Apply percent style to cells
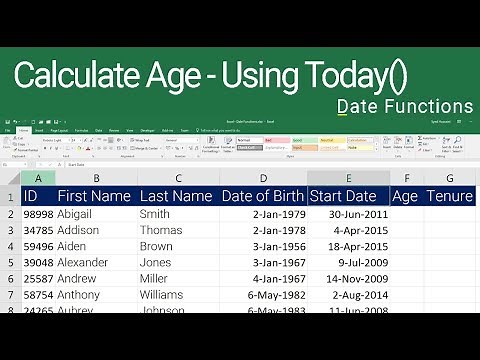Image resolution: width=480 pixels, height=360 pixels. pyautogui.click(x=177, y=148)
